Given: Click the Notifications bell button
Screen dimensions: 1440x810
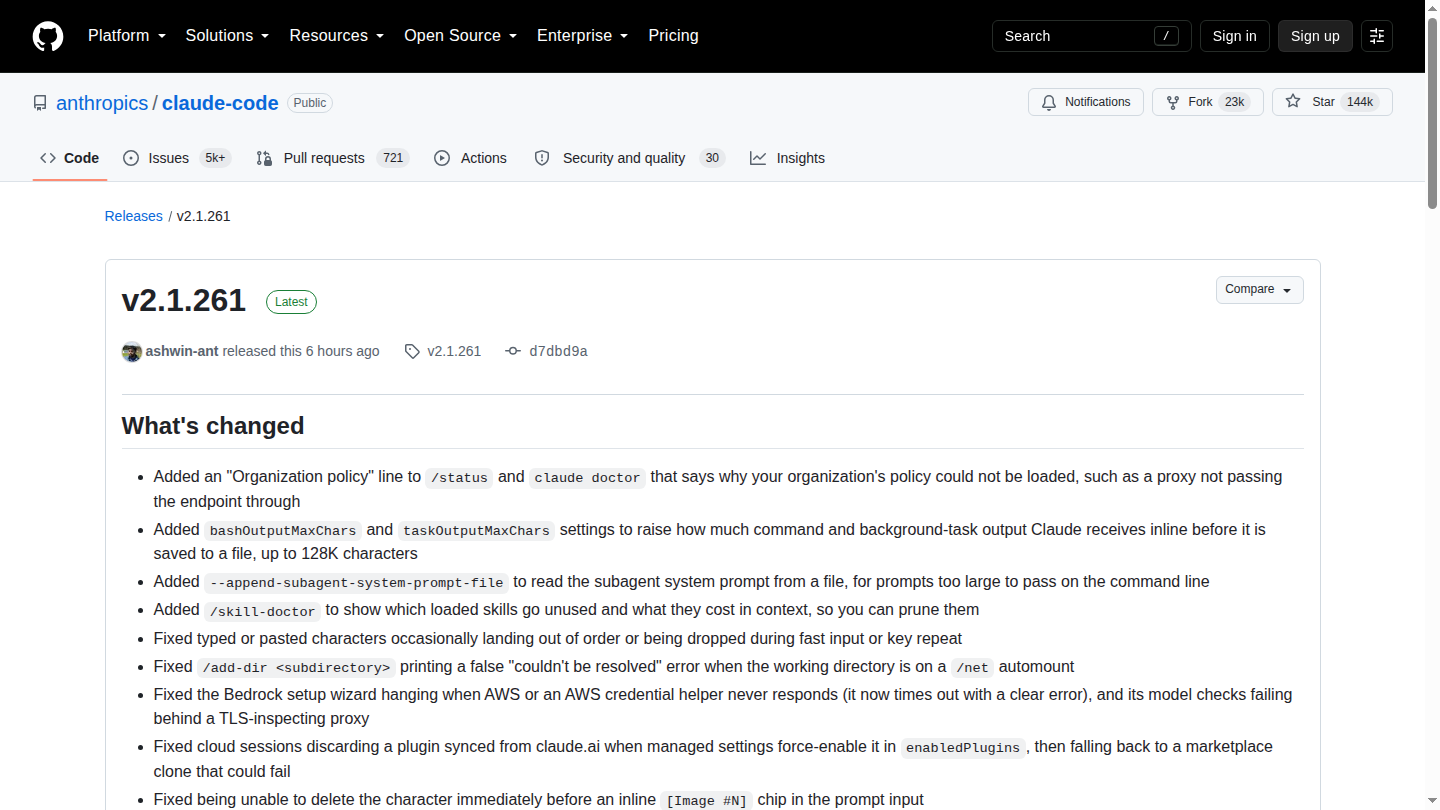Looking at the screenshot, I should point(1086,102).
